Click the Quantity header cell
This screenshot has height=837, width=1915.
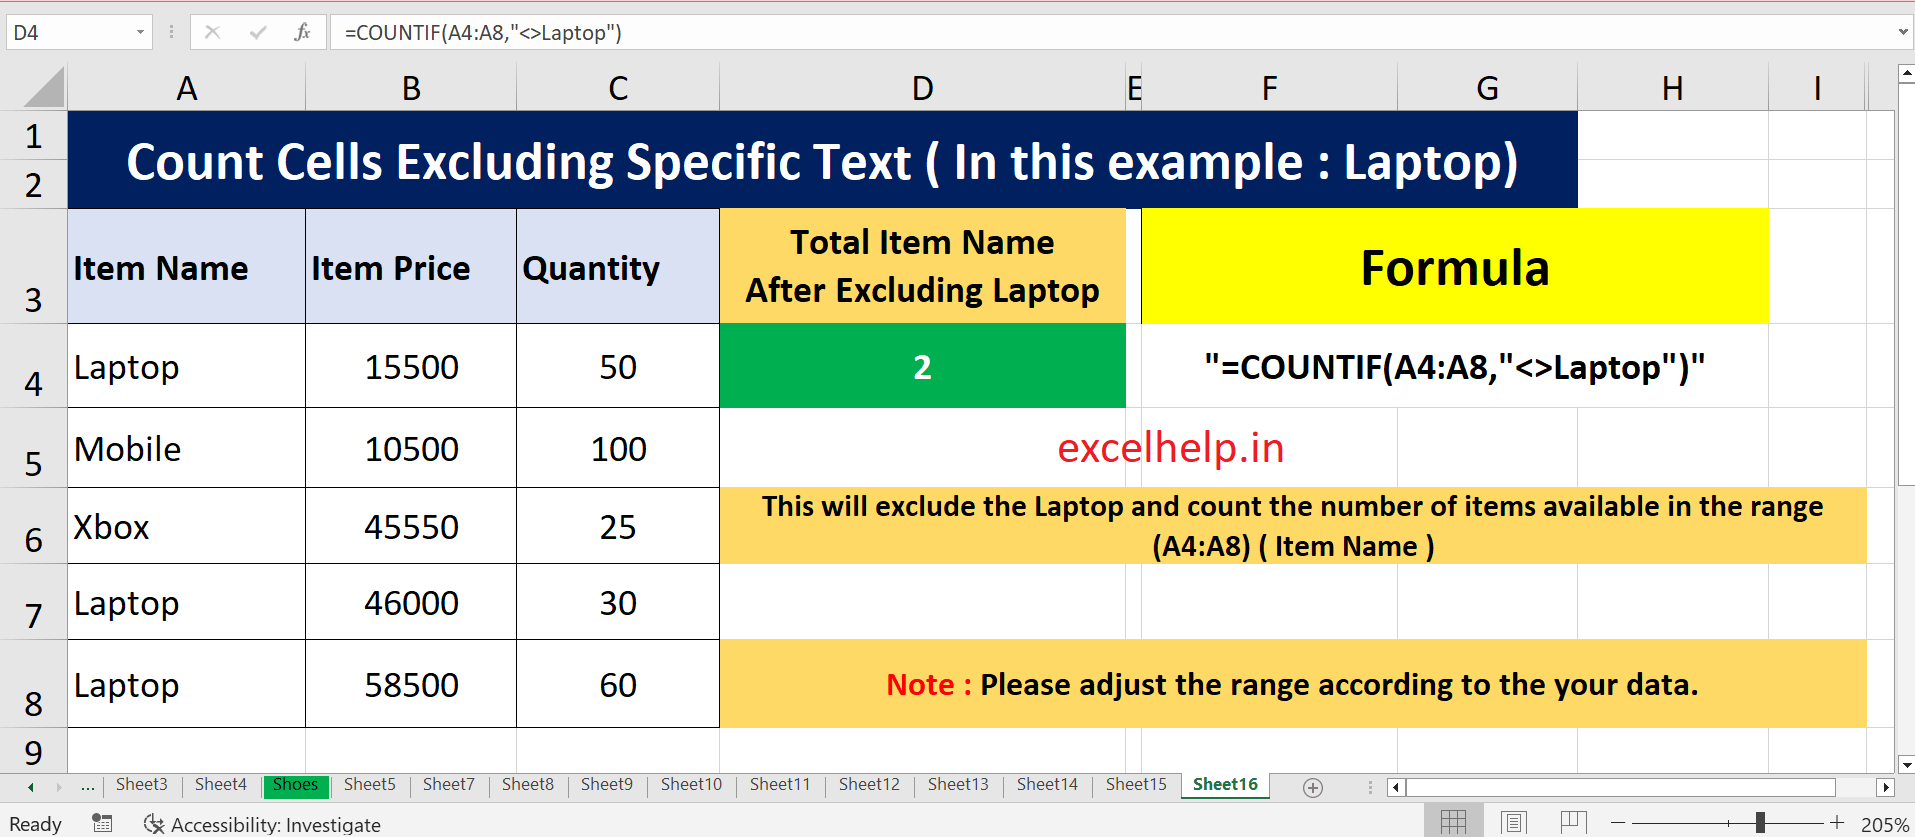pos(618,266)
